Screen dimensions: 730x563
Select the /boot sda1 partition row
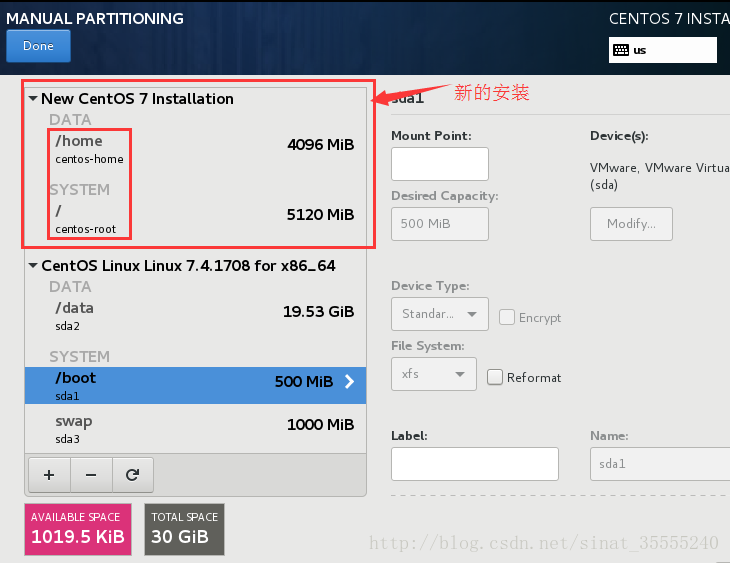[196, 386]
